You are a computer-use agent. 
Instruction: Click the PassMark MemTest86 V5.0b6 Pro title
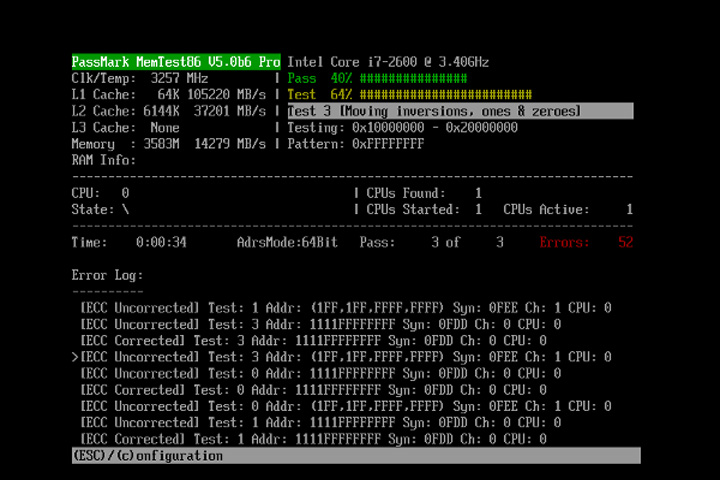[176, 62]
